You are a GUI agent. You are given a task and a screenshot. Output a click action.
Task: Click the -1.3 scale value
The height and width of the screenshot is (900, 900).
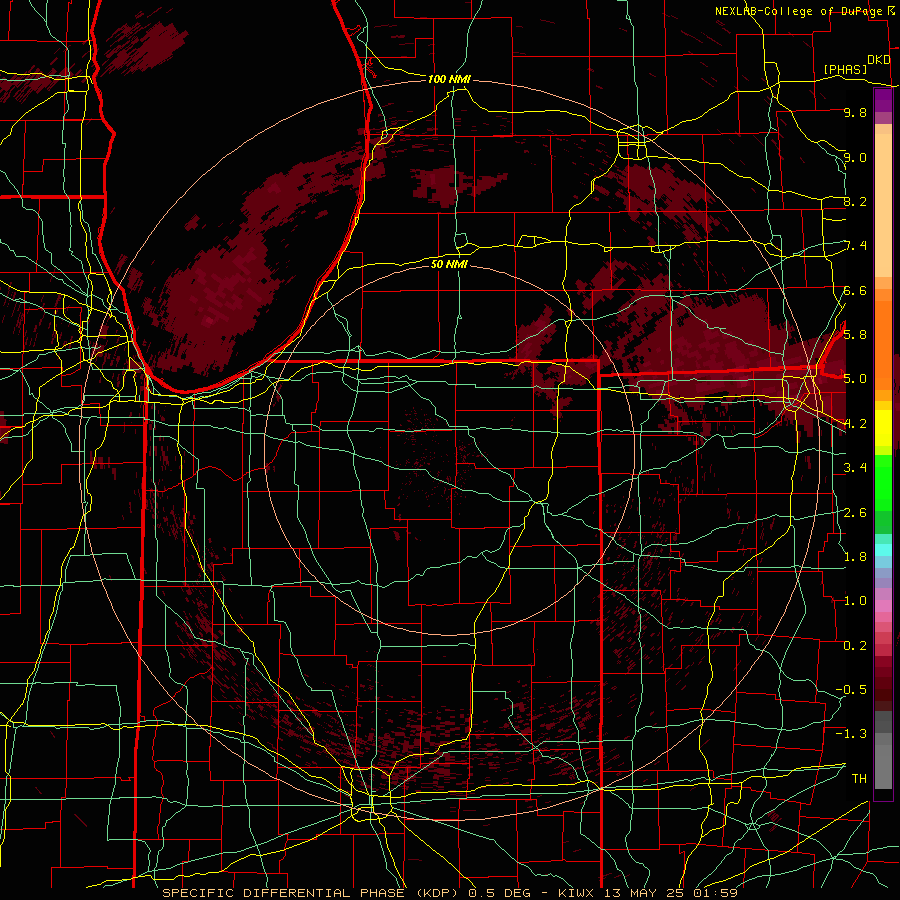pos(852,734)
